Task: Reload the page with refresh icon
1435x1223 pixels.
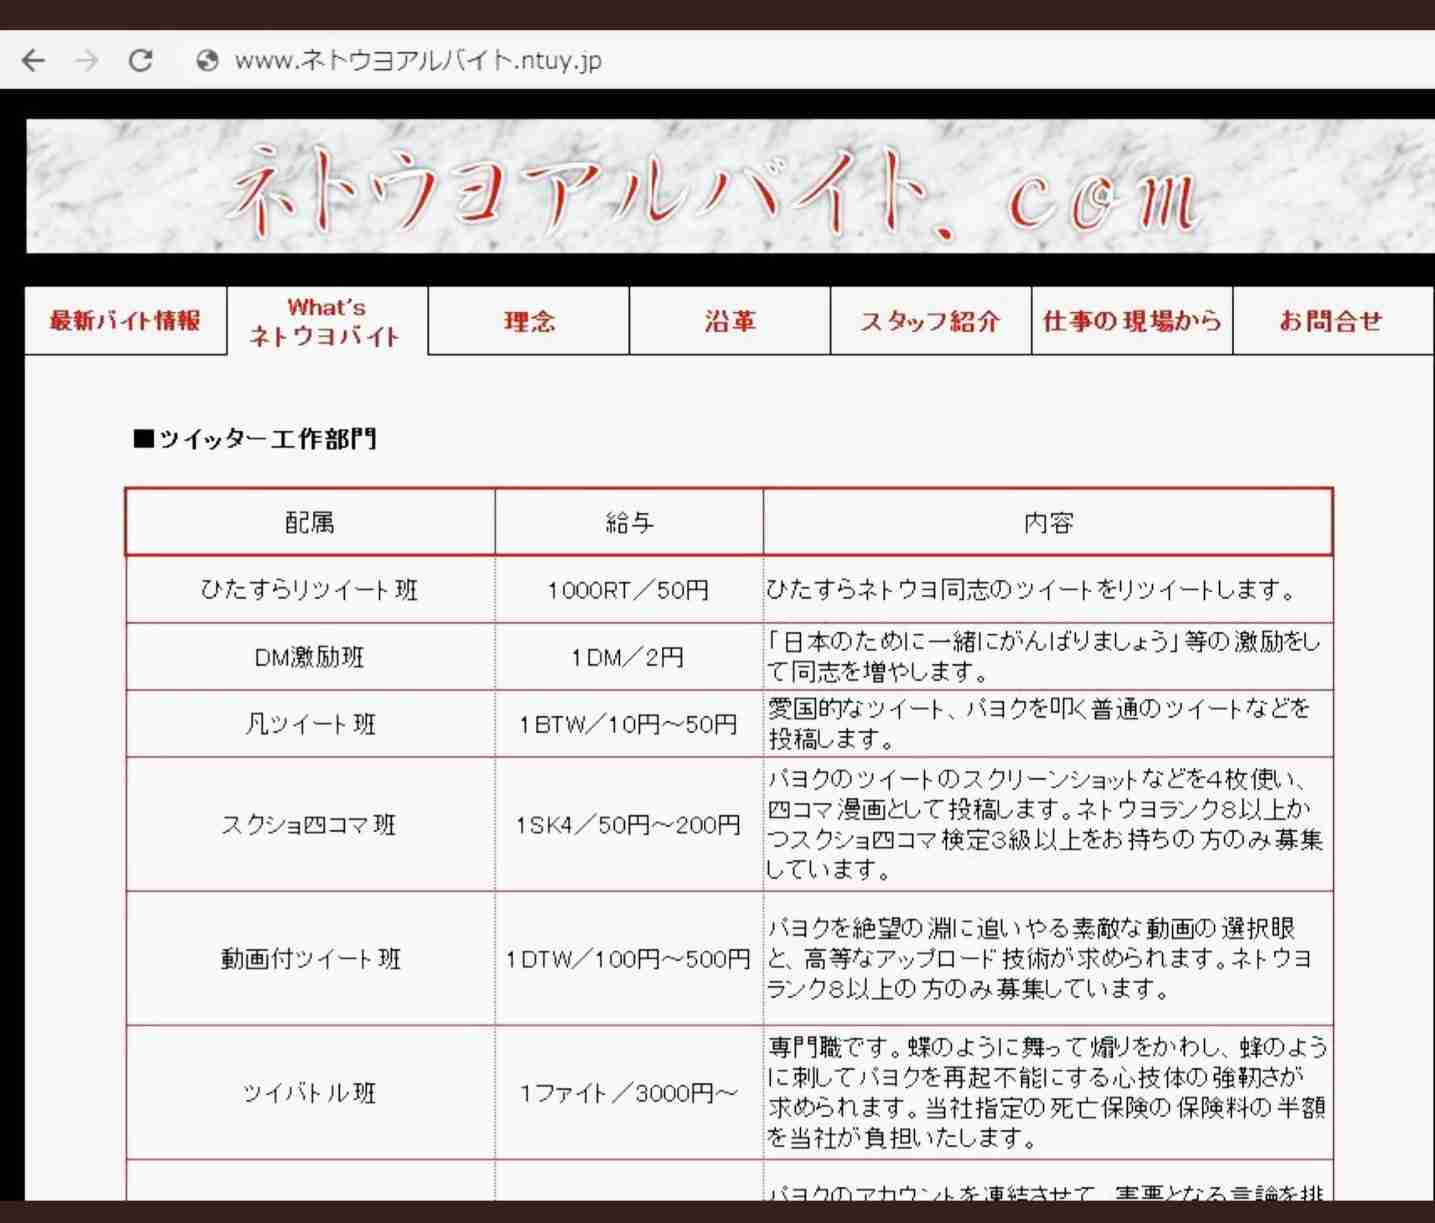Action: point(141,61)
